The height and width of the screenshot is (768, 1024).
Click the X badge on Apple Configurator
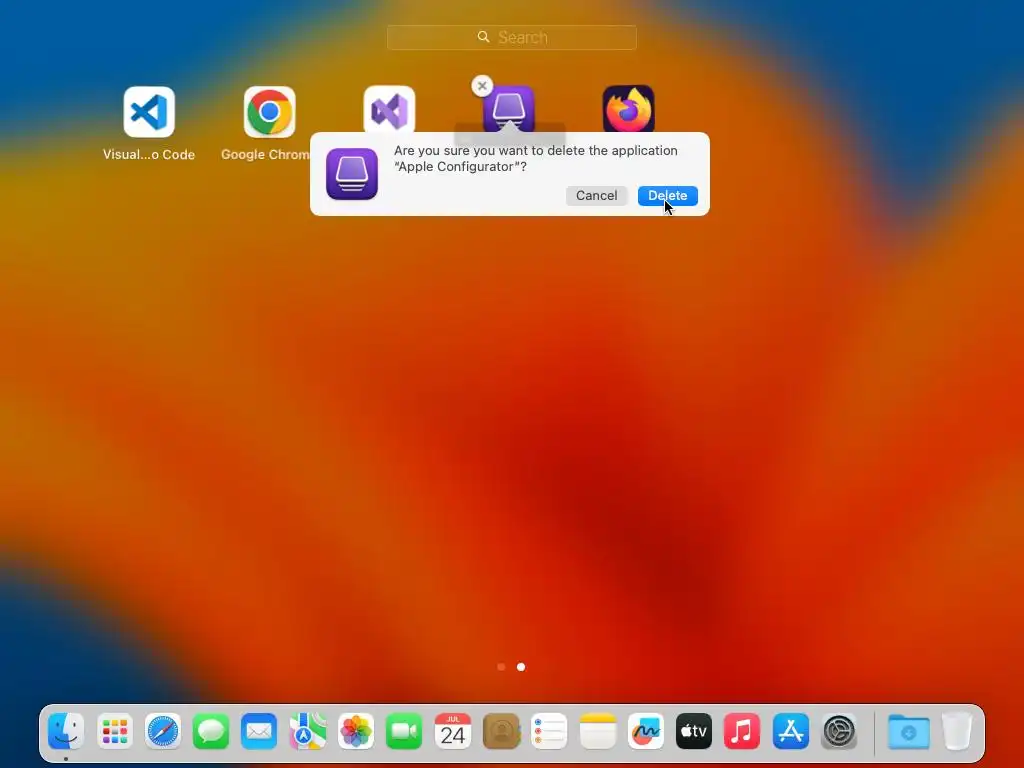coord(482,86)
